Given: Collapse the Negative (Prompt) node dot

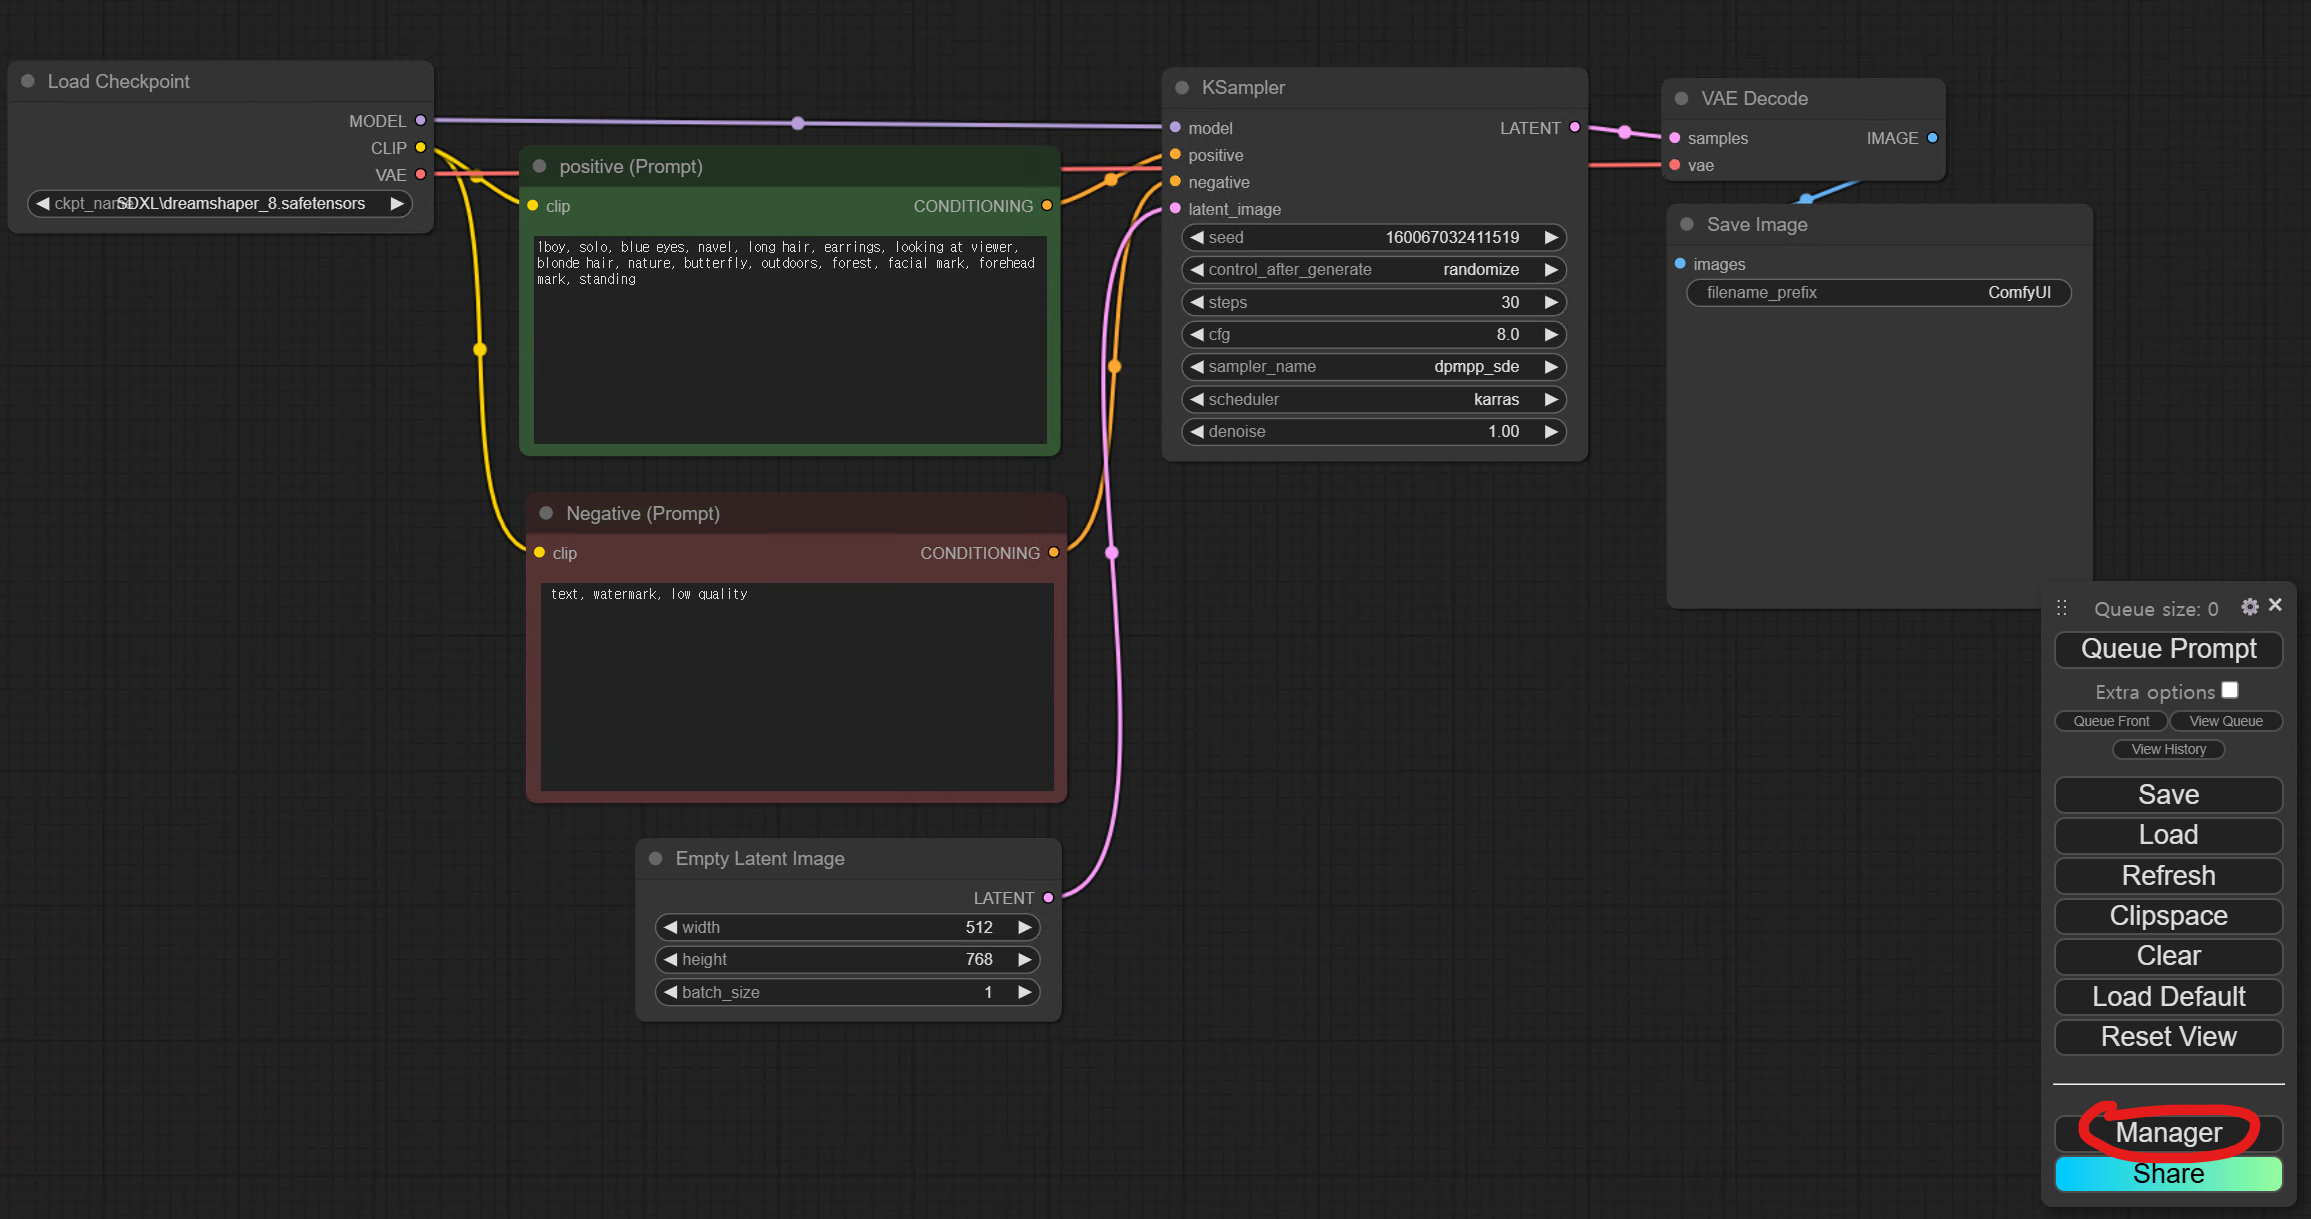Looking at the screenshot, I should [546, 513].
